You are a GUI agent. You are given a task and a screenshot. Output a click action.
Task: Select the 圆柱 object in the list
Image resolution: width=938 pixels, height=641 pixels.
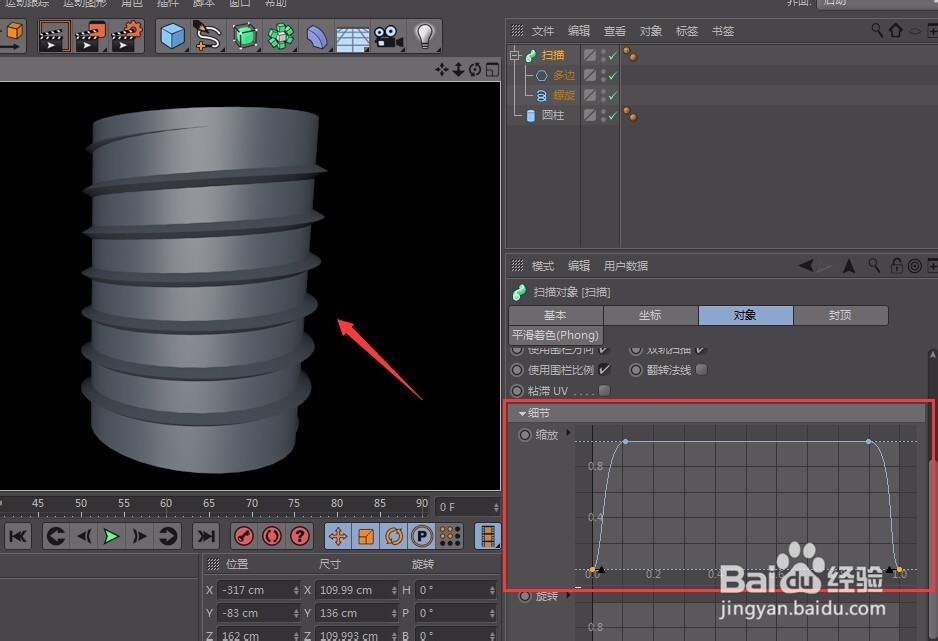coord(552,115)
